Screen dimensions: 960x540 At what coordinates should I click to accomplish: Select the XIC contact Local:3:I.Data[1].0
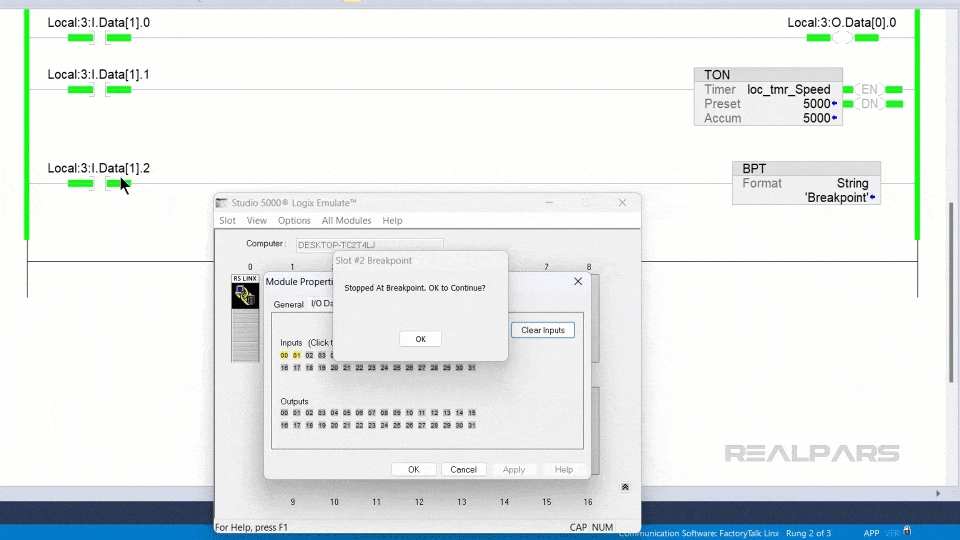(99, 38)
